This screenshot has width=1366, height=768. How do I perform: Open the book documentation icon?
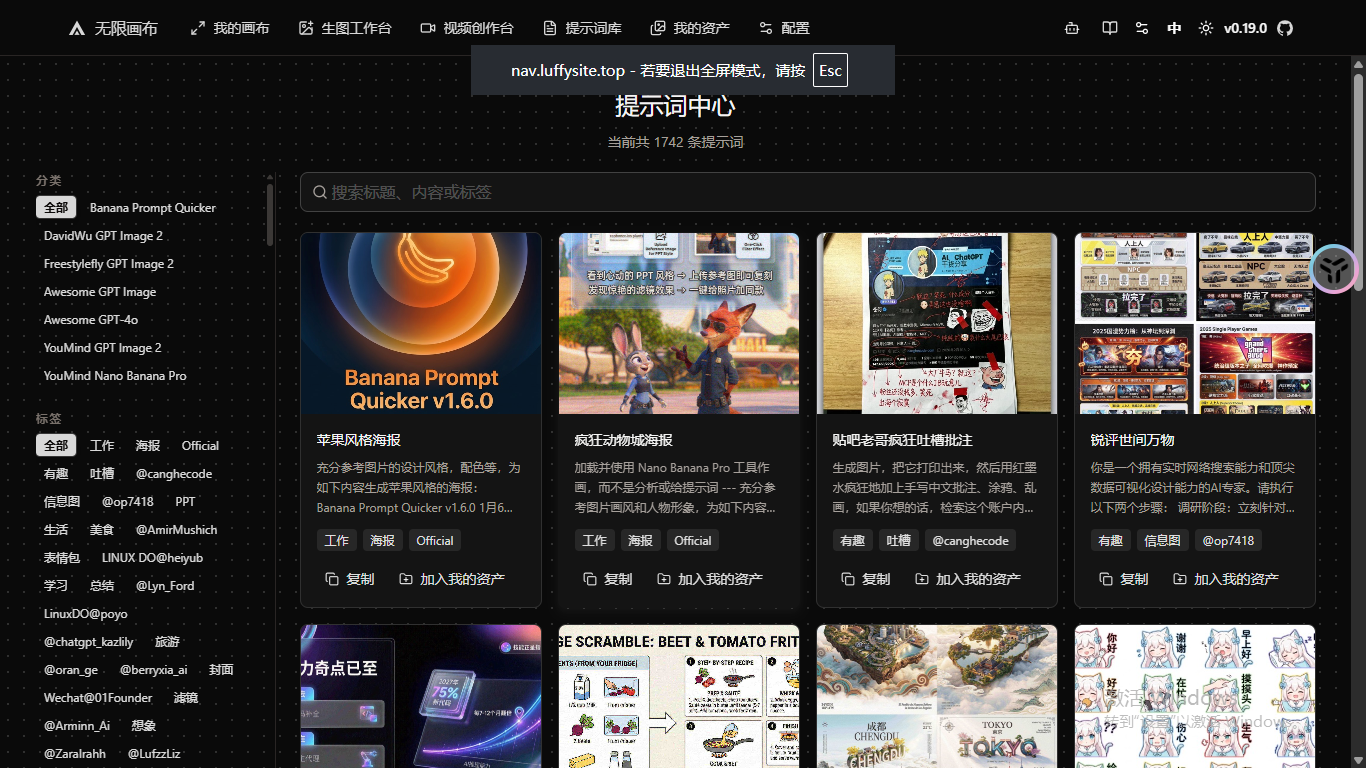pos(1110,28)
